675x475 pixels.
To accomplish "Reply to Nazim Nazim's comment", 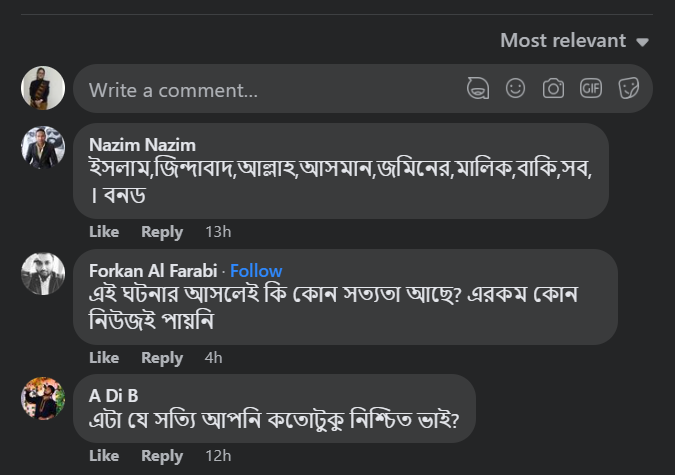I will coord(162,232).
